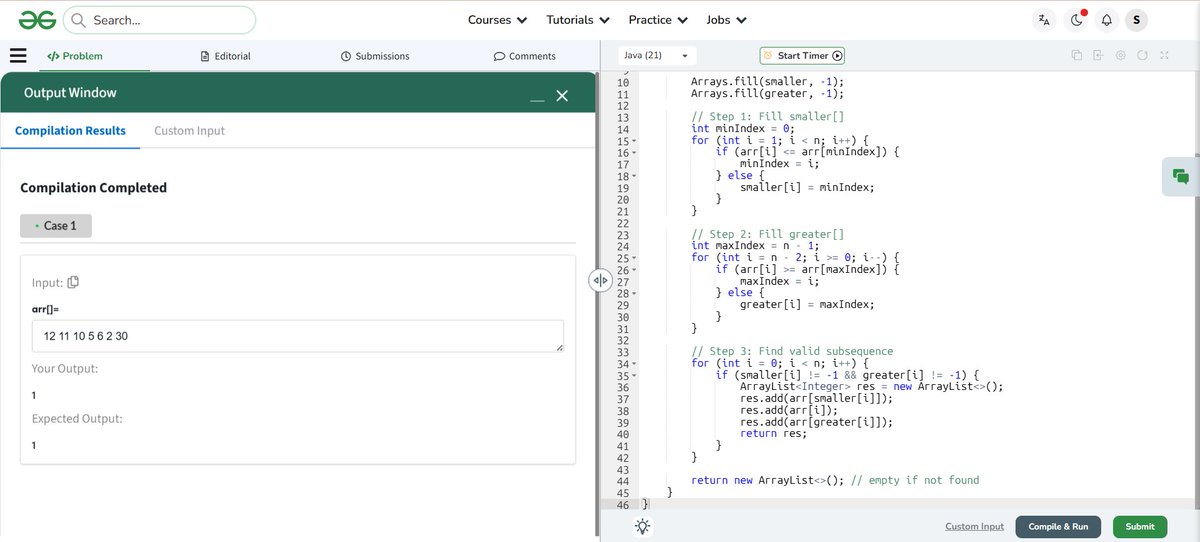Expand the Practice dropdown menu
Image resolution: width=1200 pixels, height=542 pixels.
click(658, 20)
